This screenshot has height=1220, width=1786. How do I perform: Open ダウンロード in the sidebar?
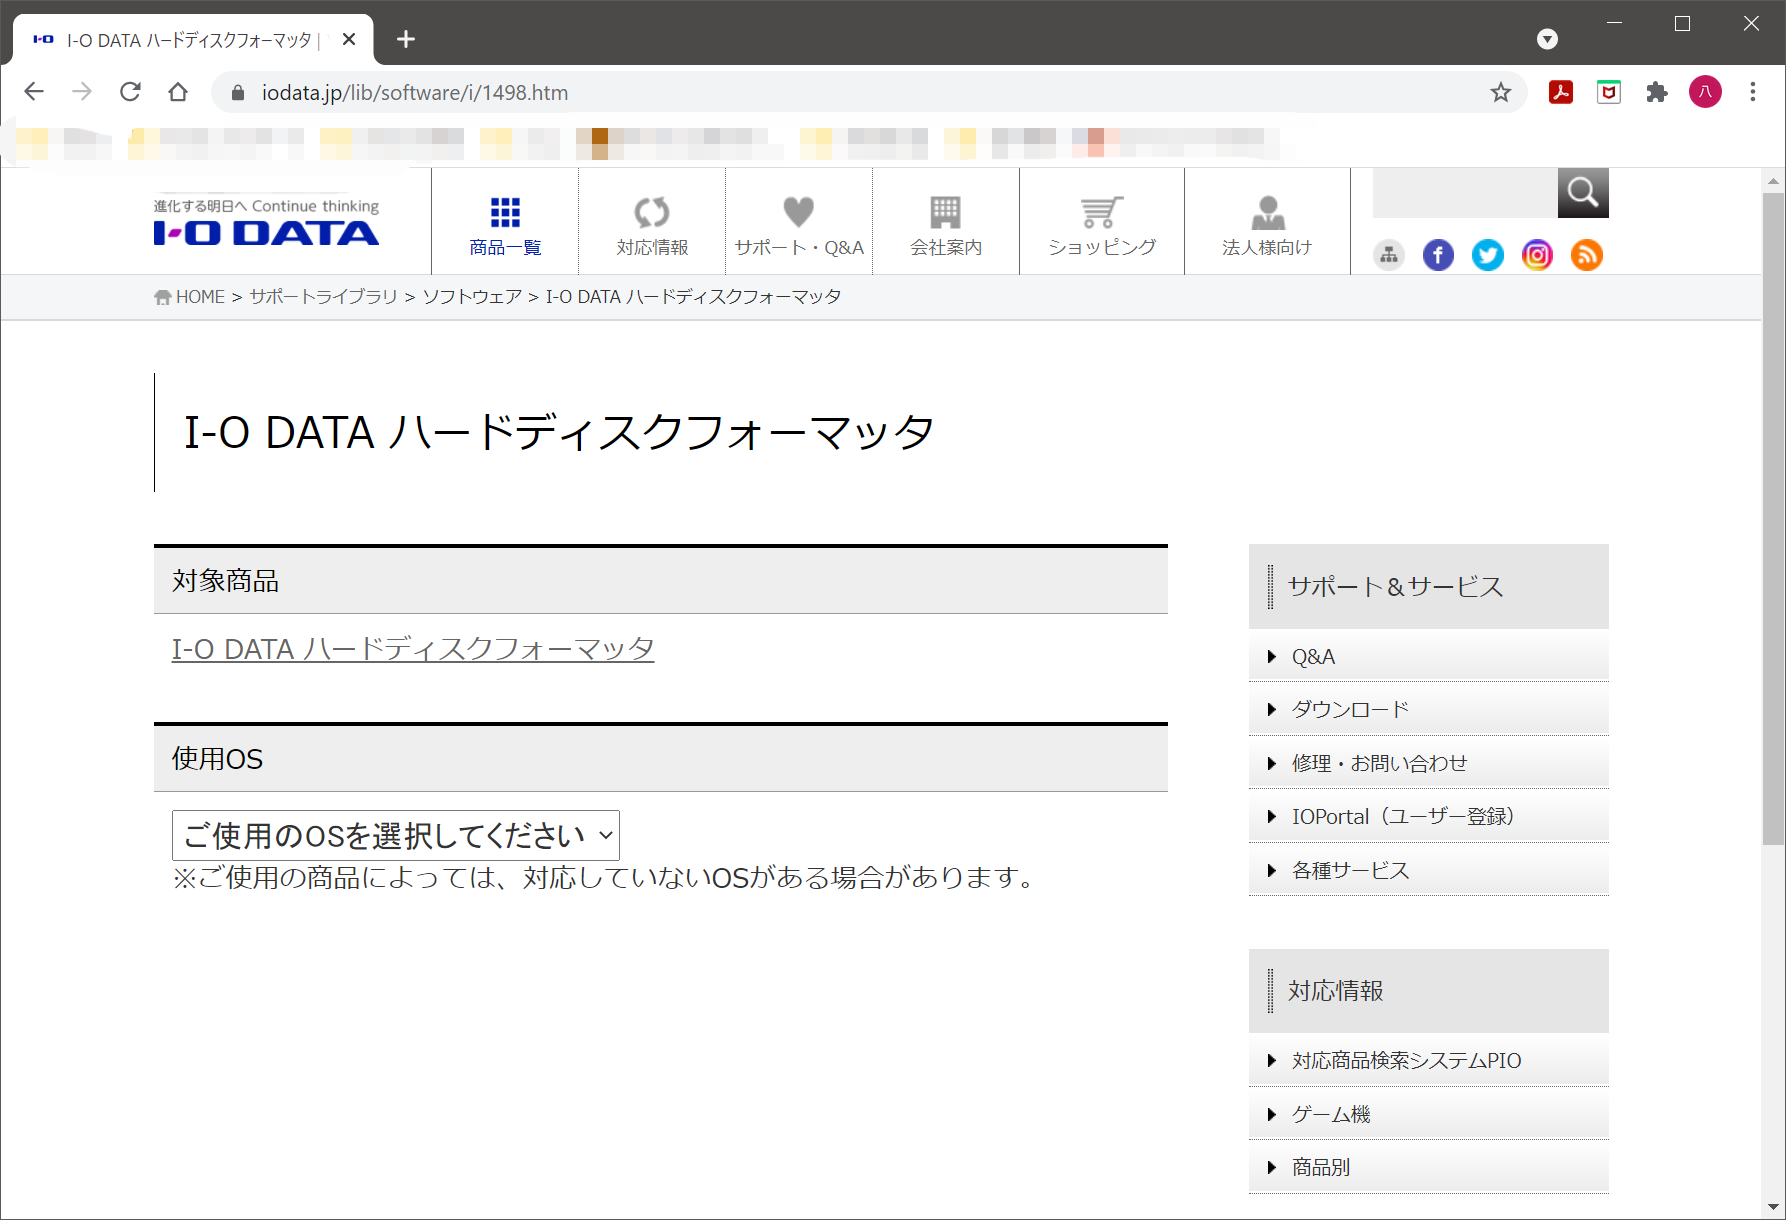(1428, 709)
